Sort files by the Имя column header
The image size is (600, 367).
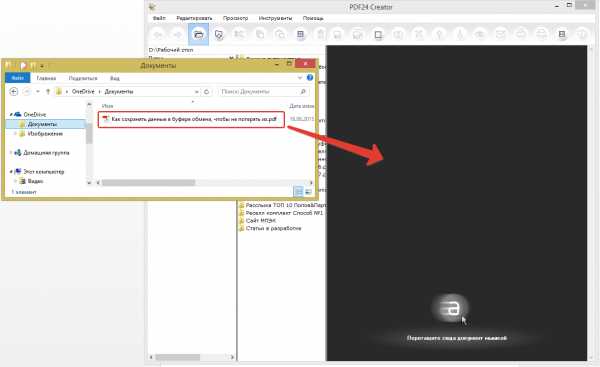[108, 106]
